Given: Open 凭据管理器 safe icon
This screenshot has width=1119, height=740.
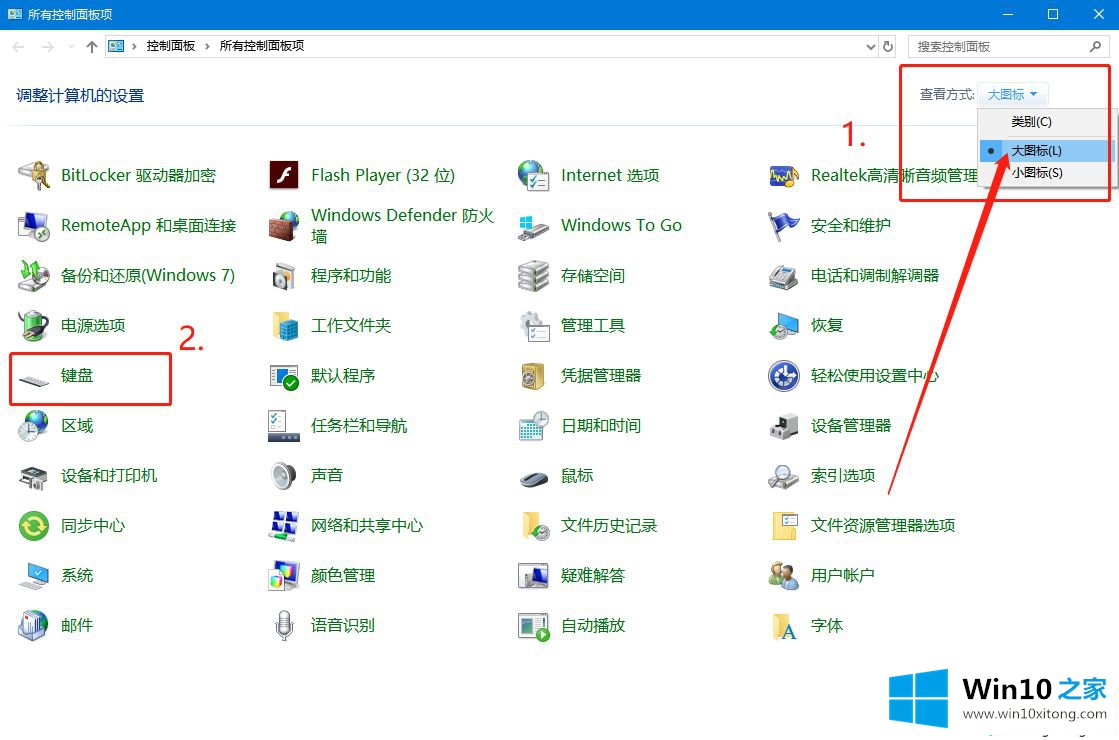Looking at the screenshot, I should 533,376.
